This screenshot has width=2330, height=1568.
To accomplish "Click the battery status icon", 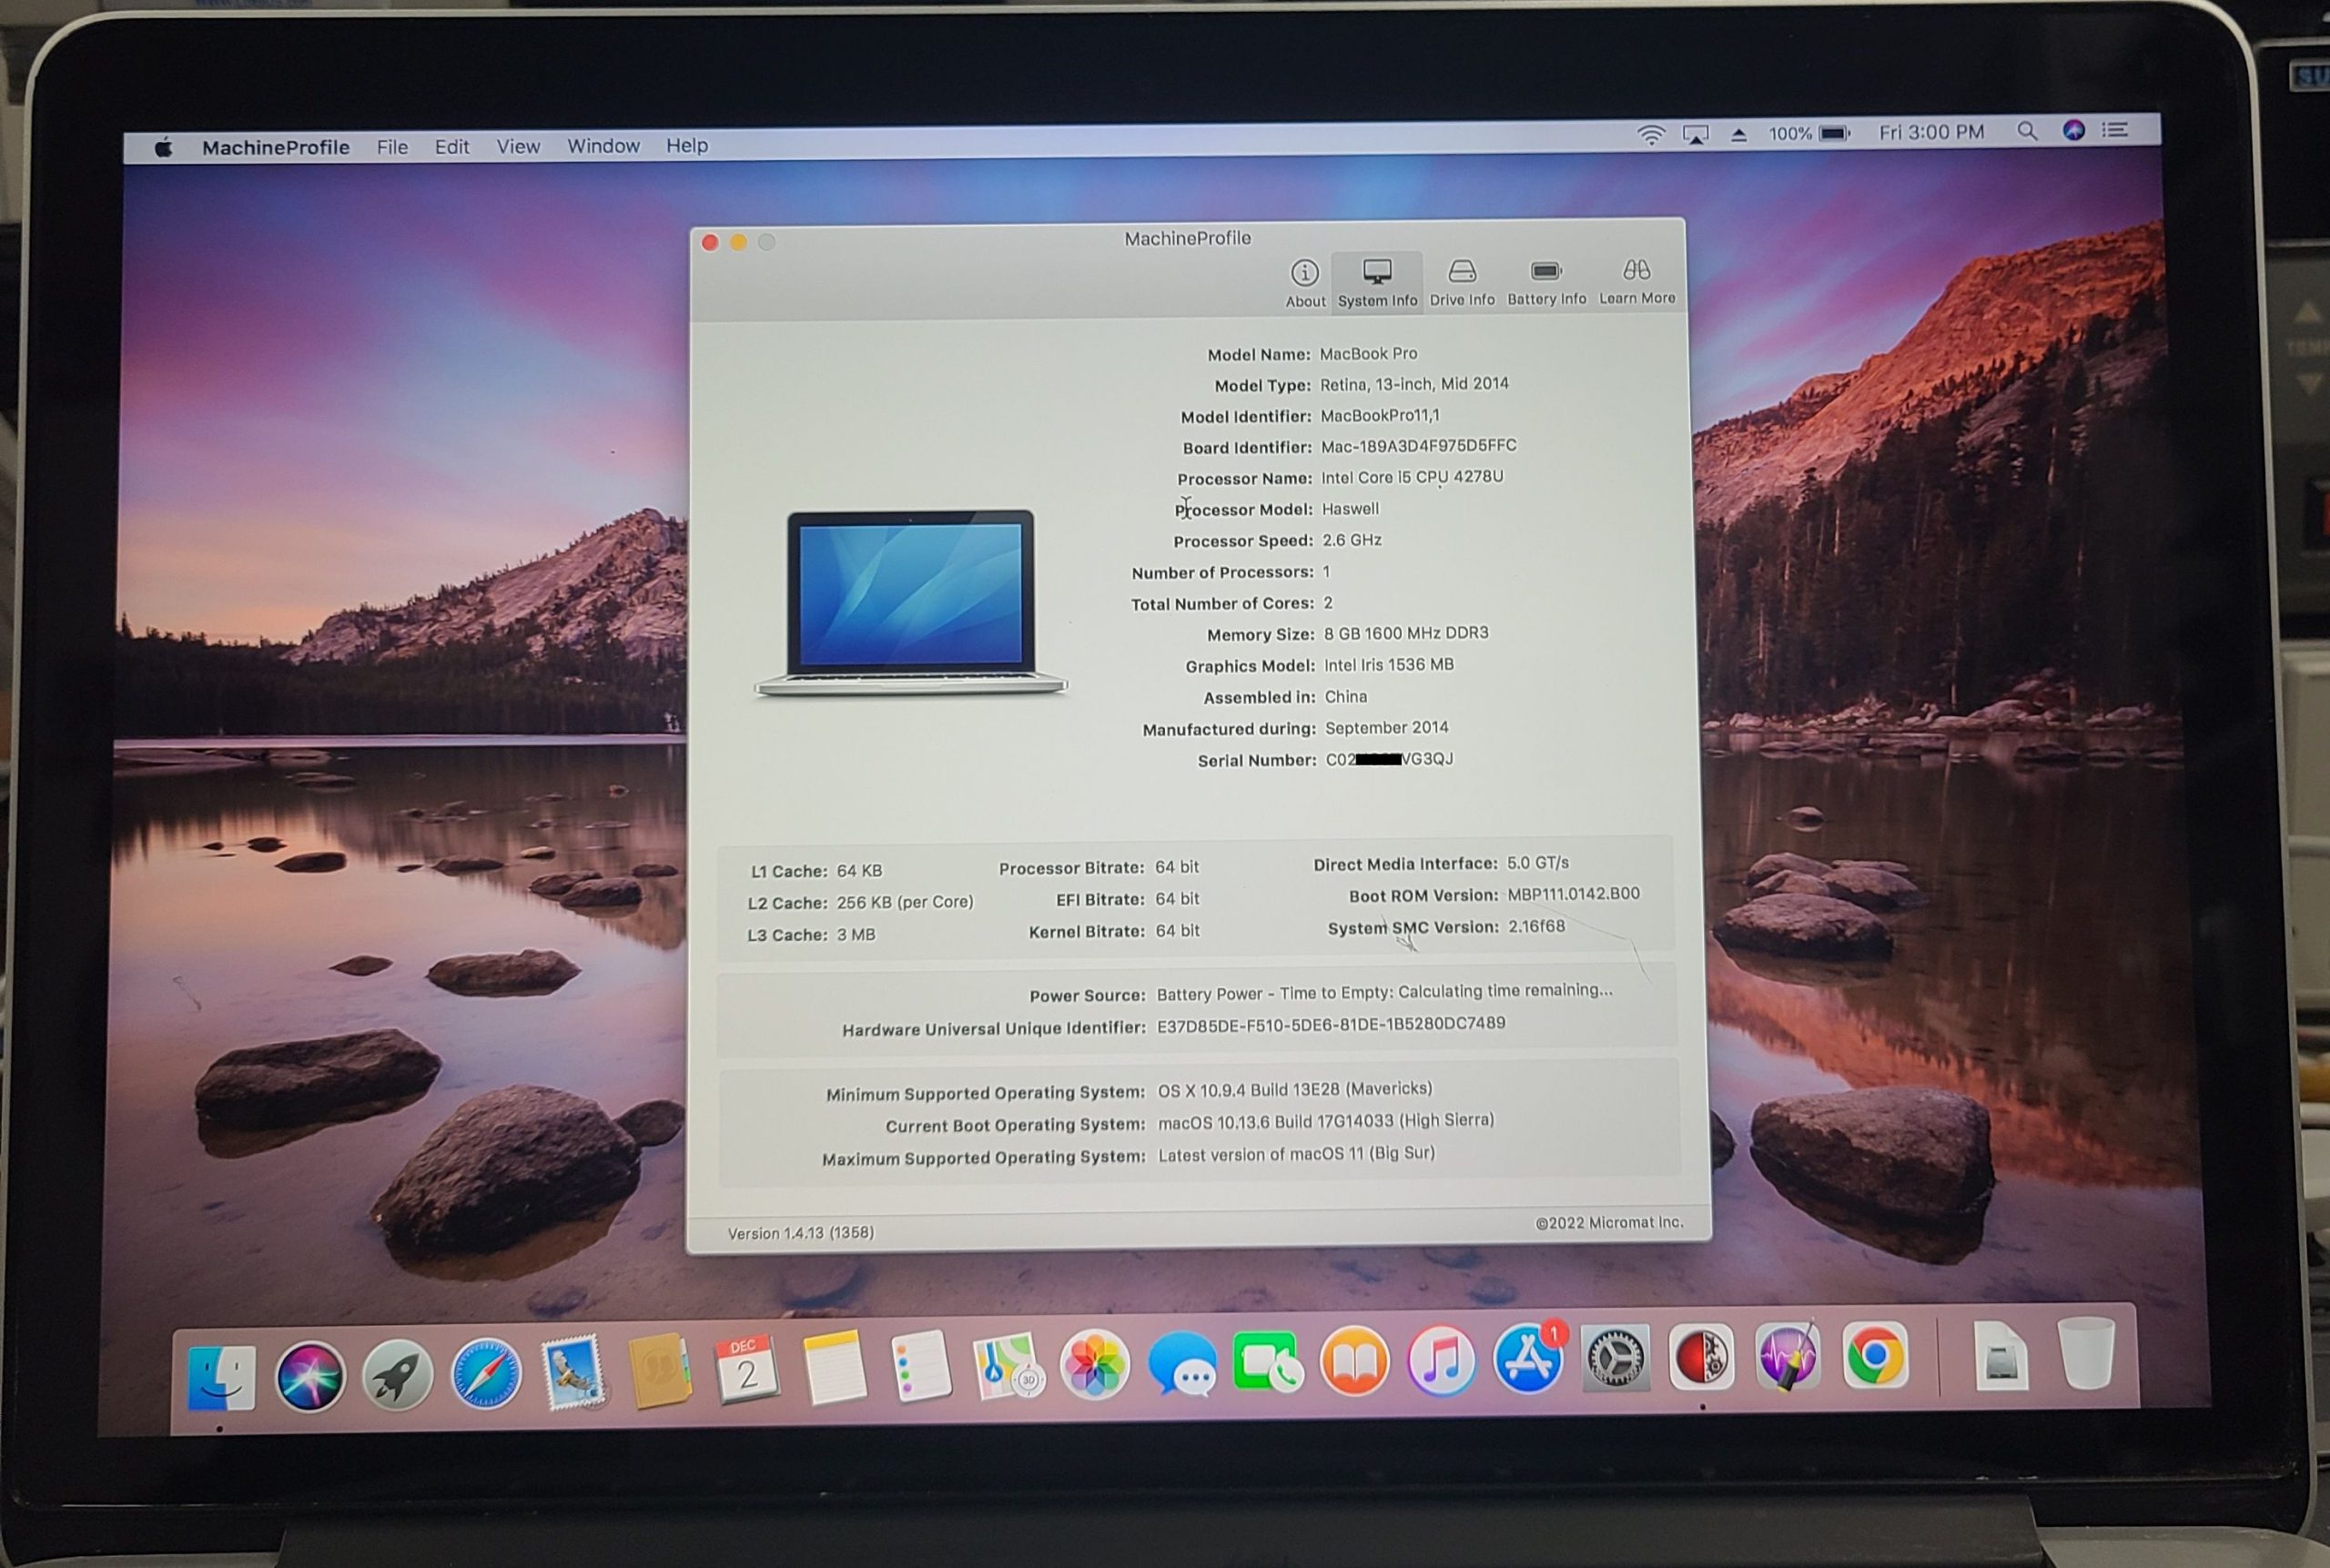I will click(1834, 133).
